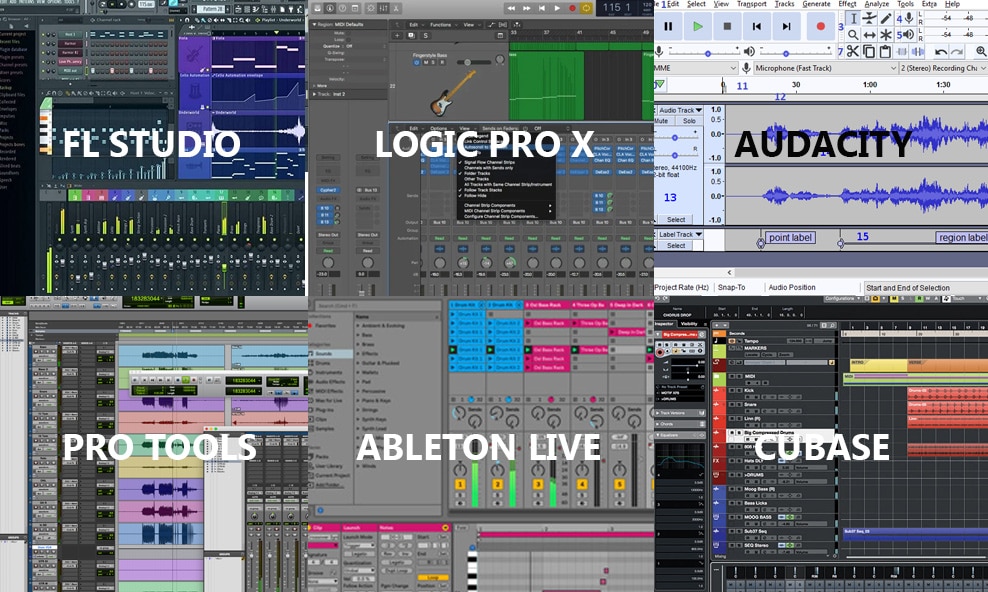Click the Pause button in Audacity

[668, 26]
